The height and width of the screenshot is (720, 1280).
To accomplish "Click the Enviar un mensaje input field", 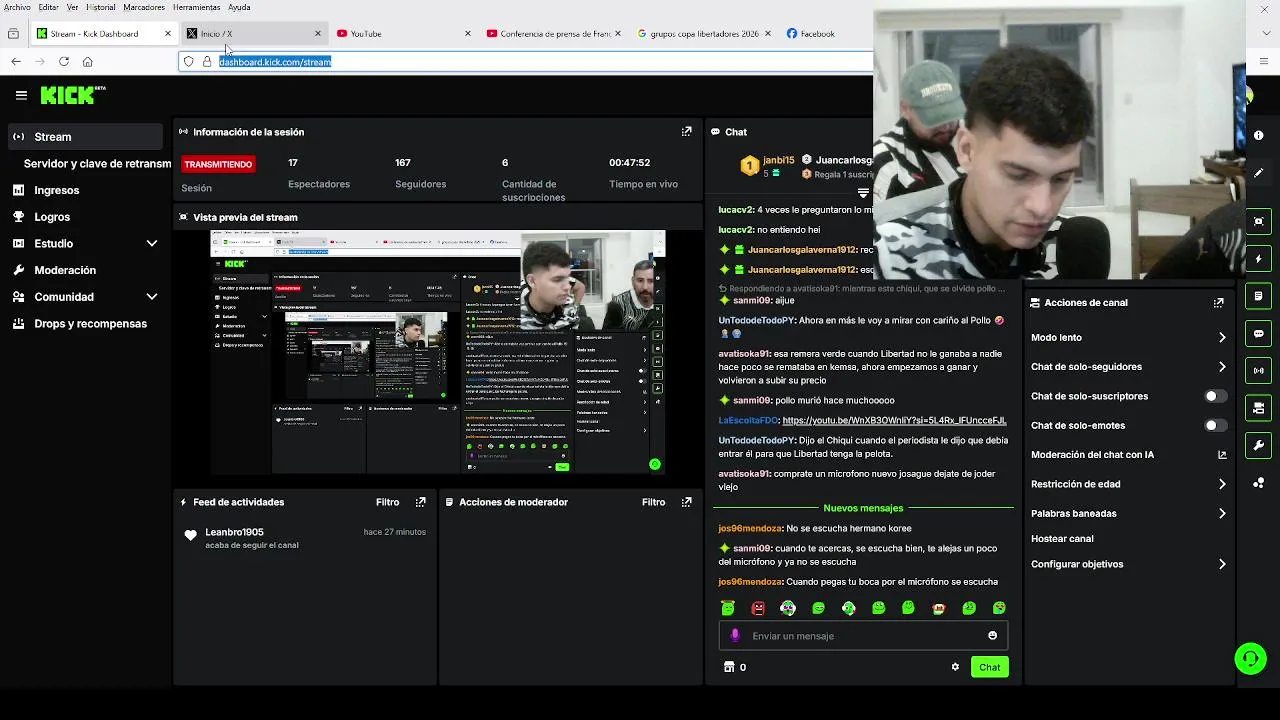I will pos(863,635).
